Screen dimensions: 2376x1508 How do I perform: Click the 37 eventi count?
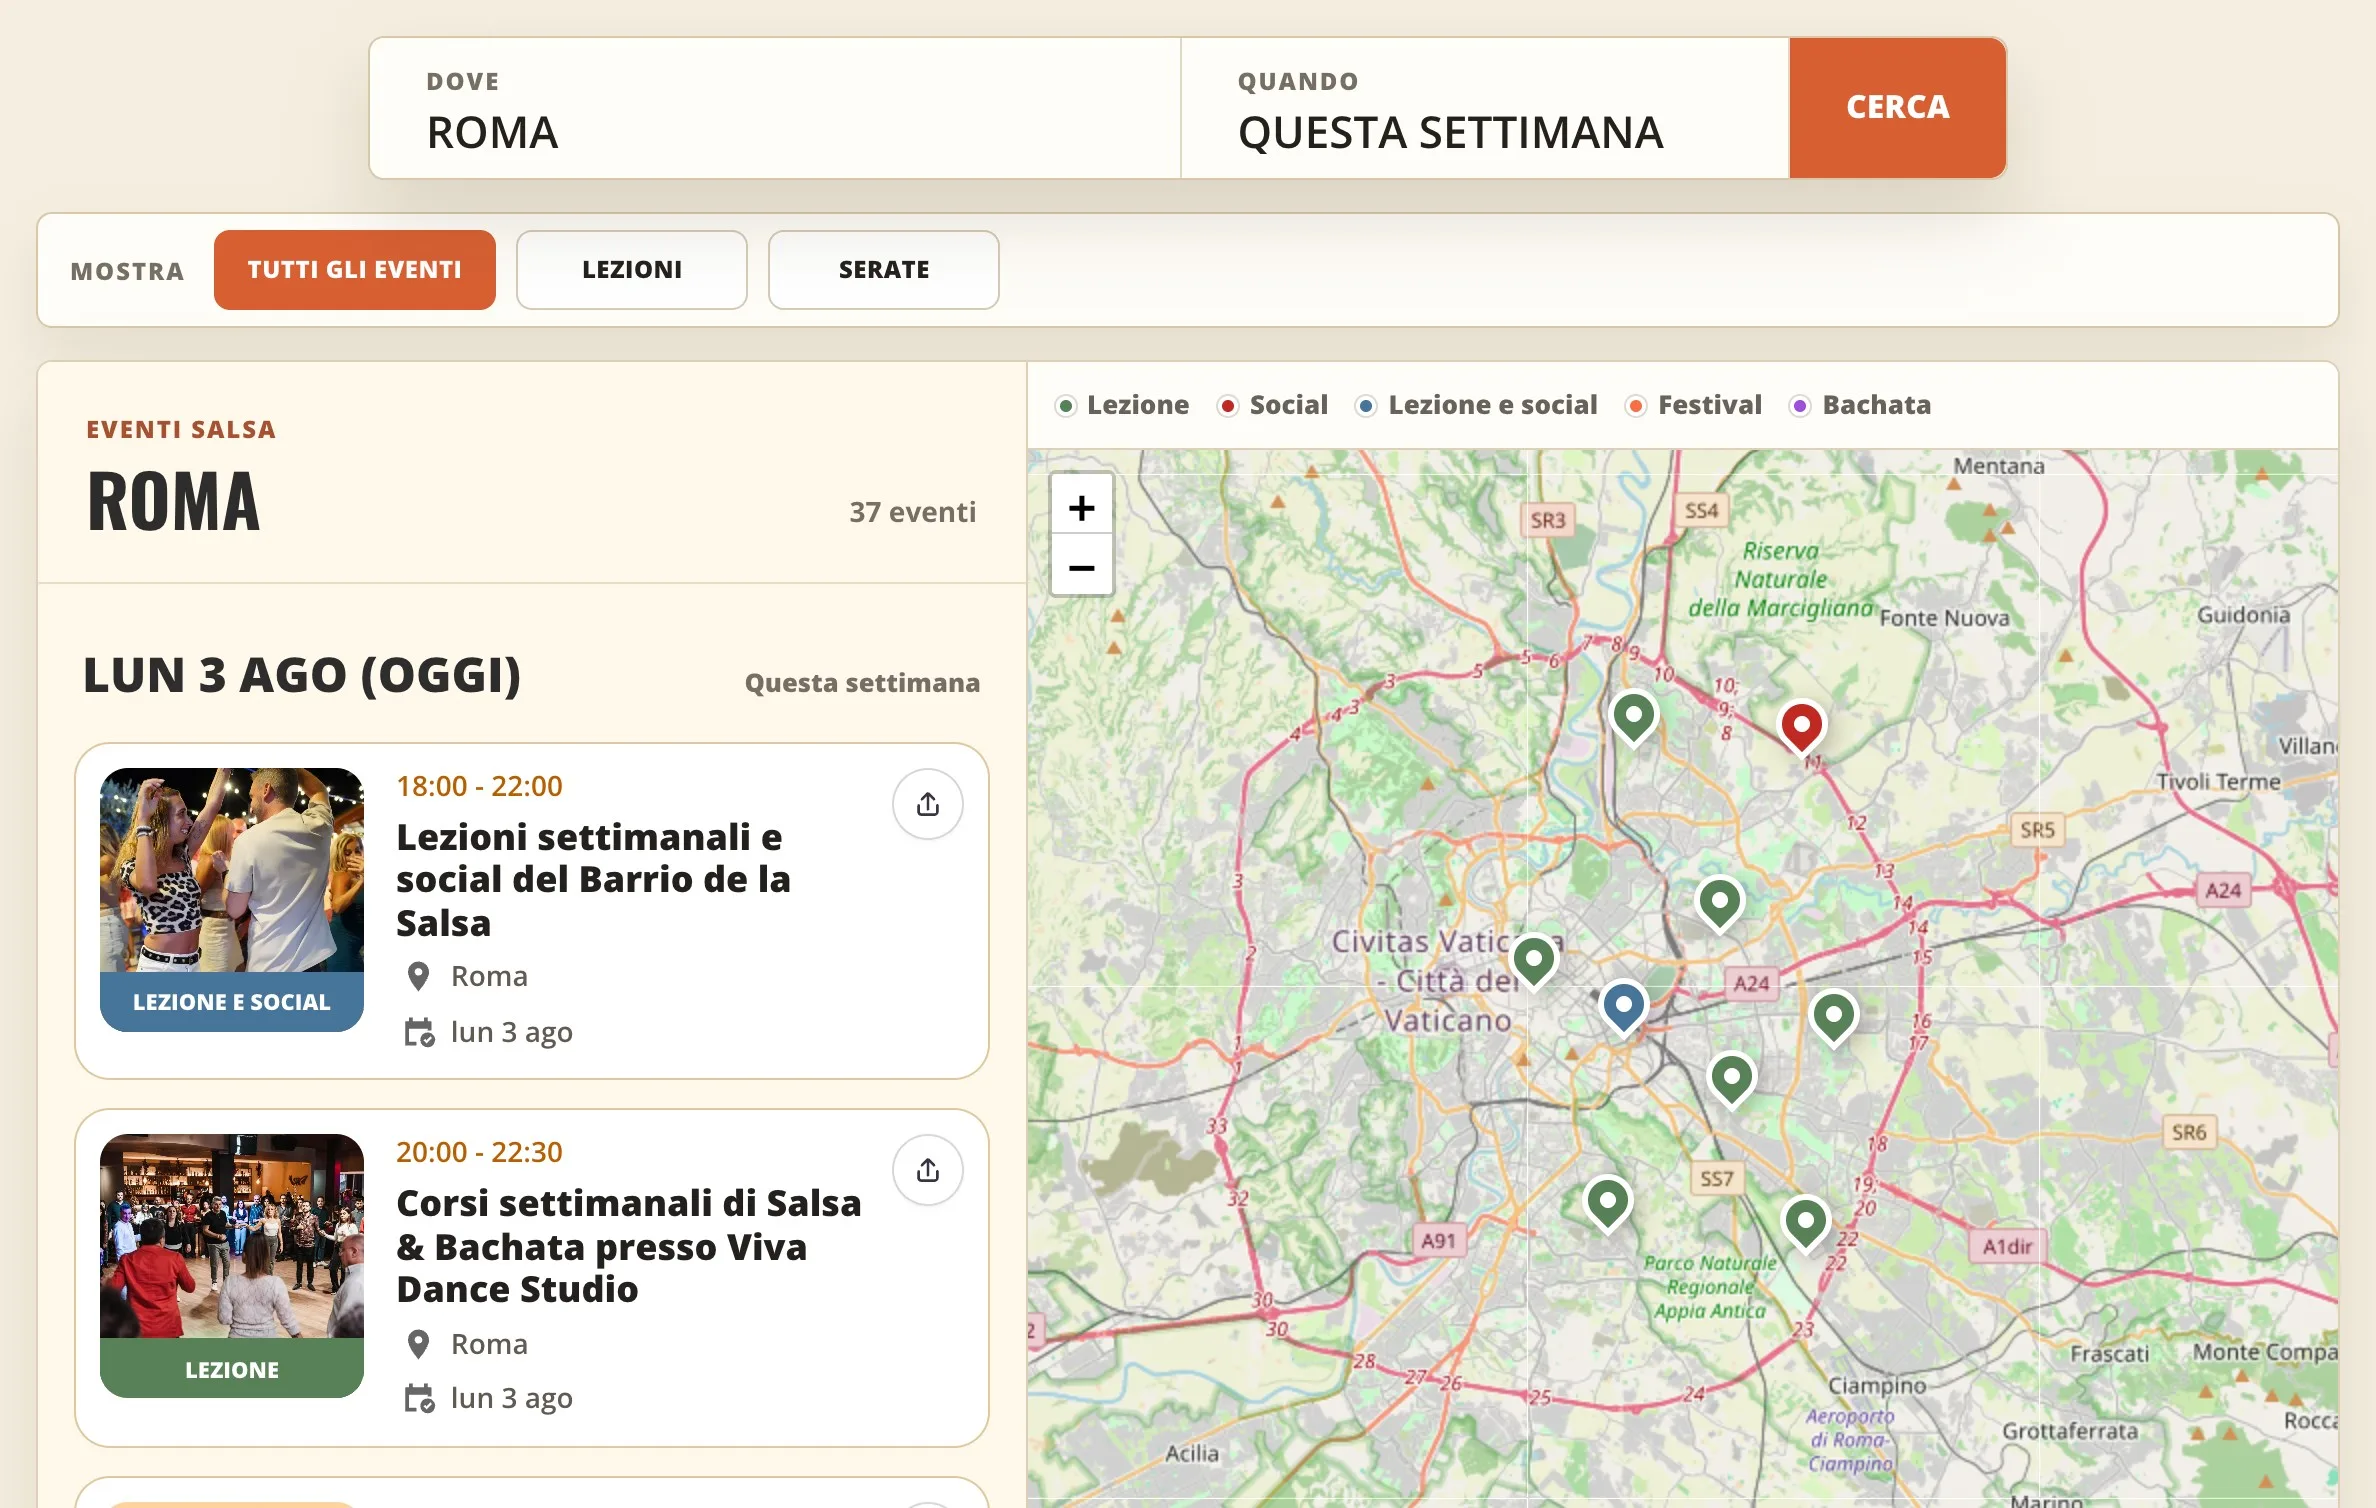(x=912, y=512)
